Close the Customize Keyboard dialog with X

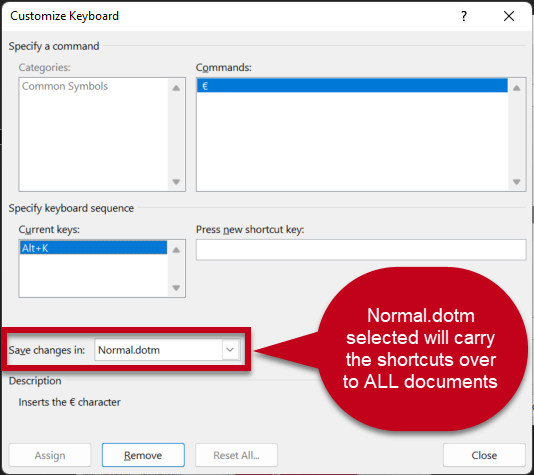click(x=509, y=16)
